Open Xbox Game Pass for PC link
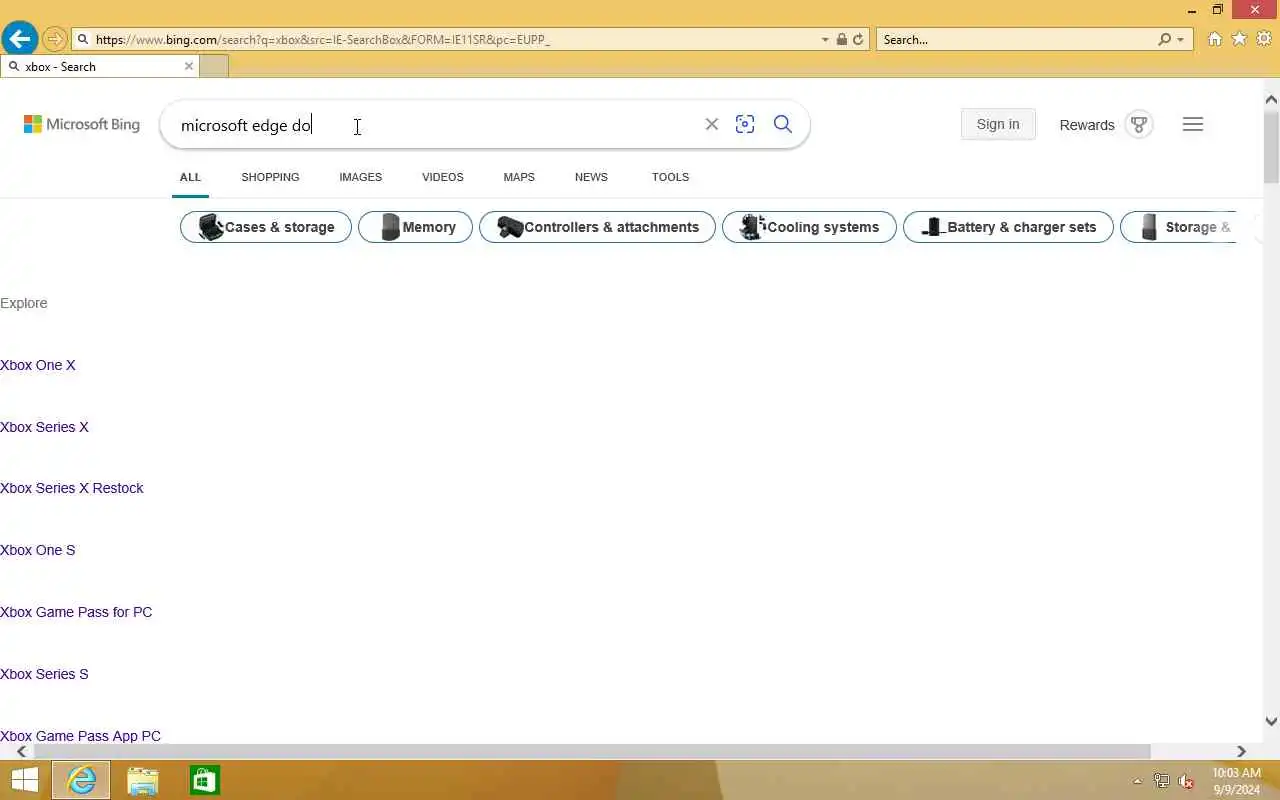 (76, 612)
